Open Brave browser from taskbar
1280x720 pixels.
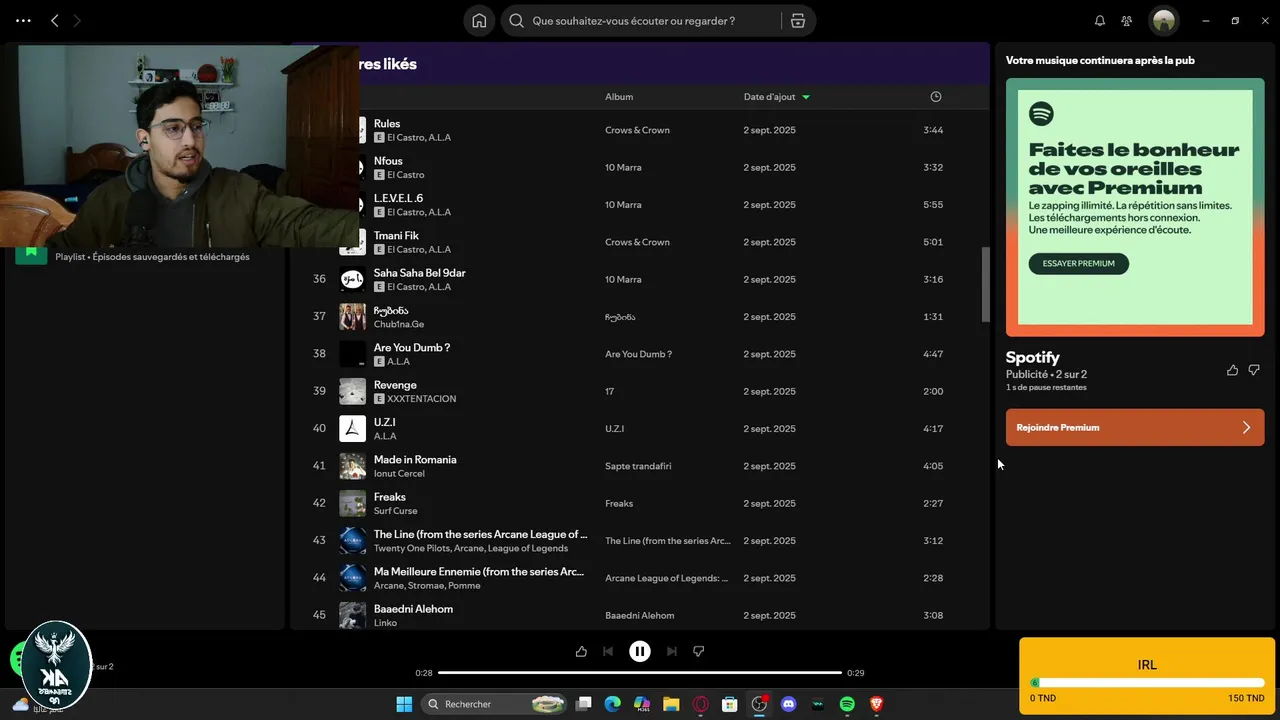[877, 704]
